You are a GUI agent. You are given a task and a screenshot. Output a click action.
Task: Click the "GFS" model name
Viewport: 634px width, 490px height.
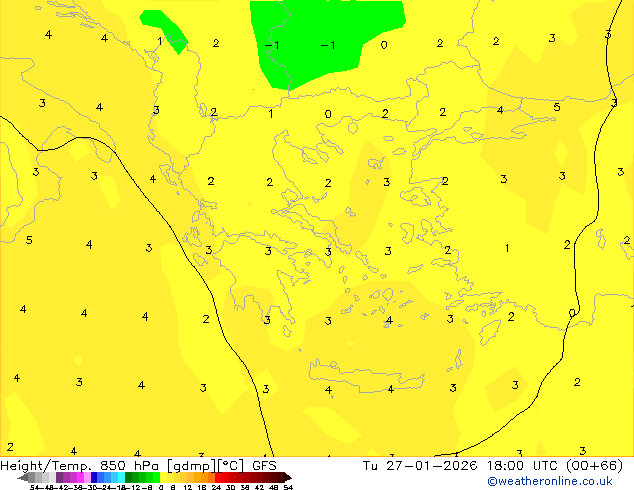(264, 466)
